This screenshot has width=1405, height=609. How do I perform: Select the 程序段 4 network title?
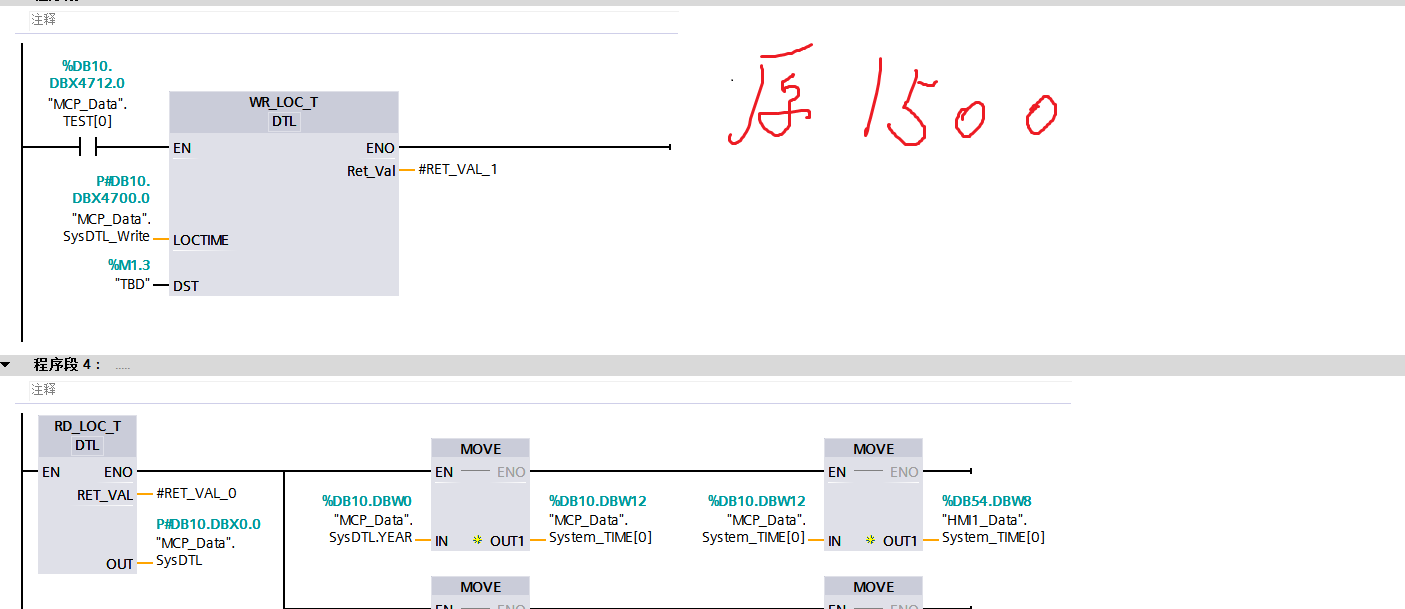tap(67, 365)
